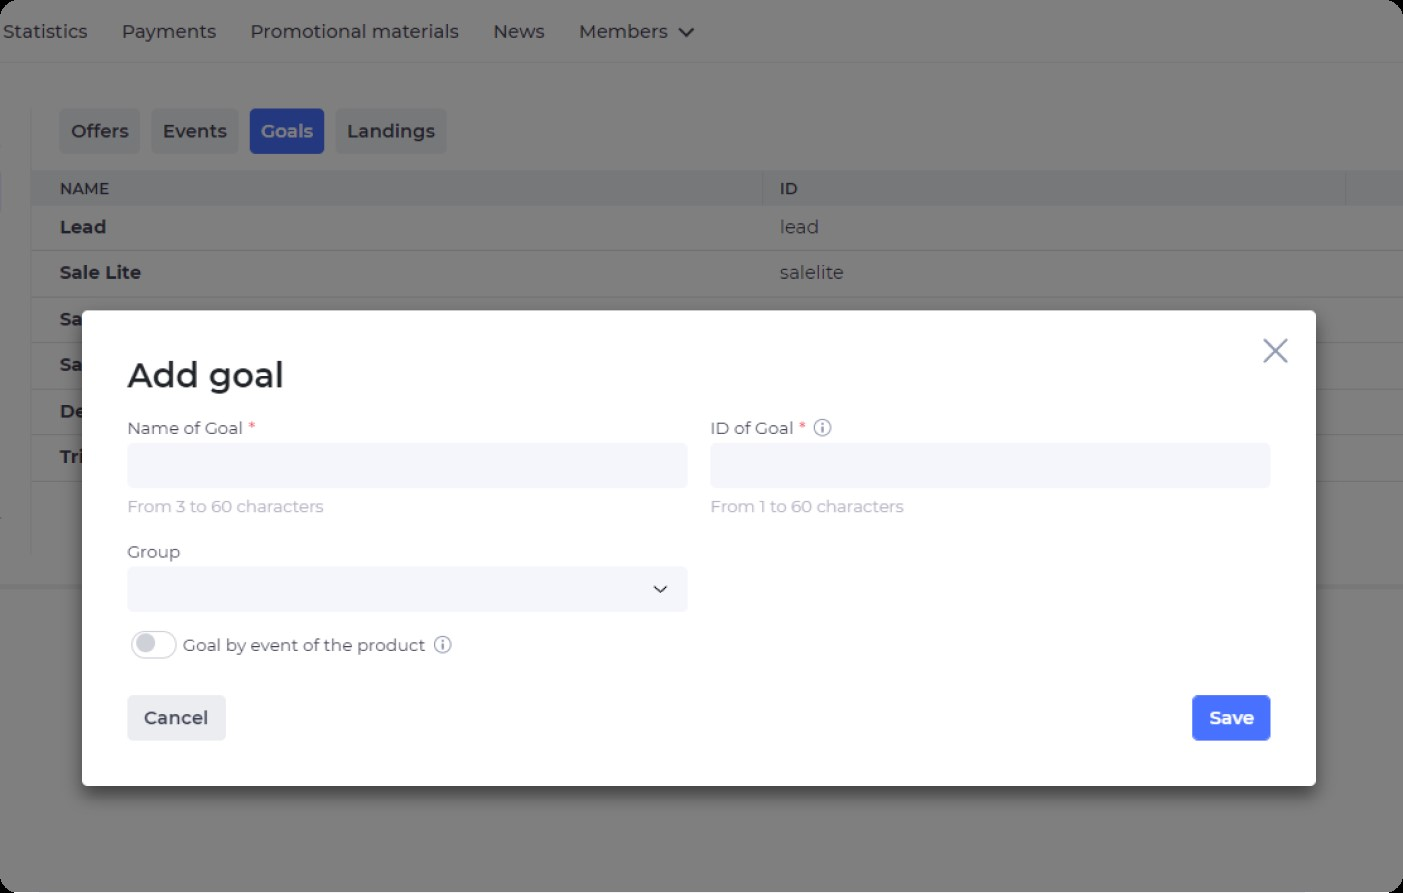Open the Group dropdown
This screenshot has height=893, width=1403.
[x=407, y=589]
